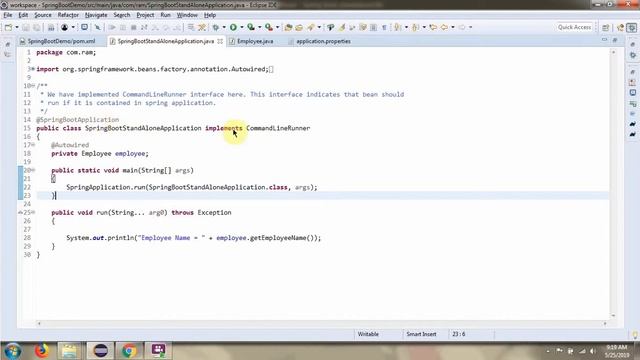Click the Resume debug icon
The height and width of the screenshot is (360, 640).
pos(112,27)
